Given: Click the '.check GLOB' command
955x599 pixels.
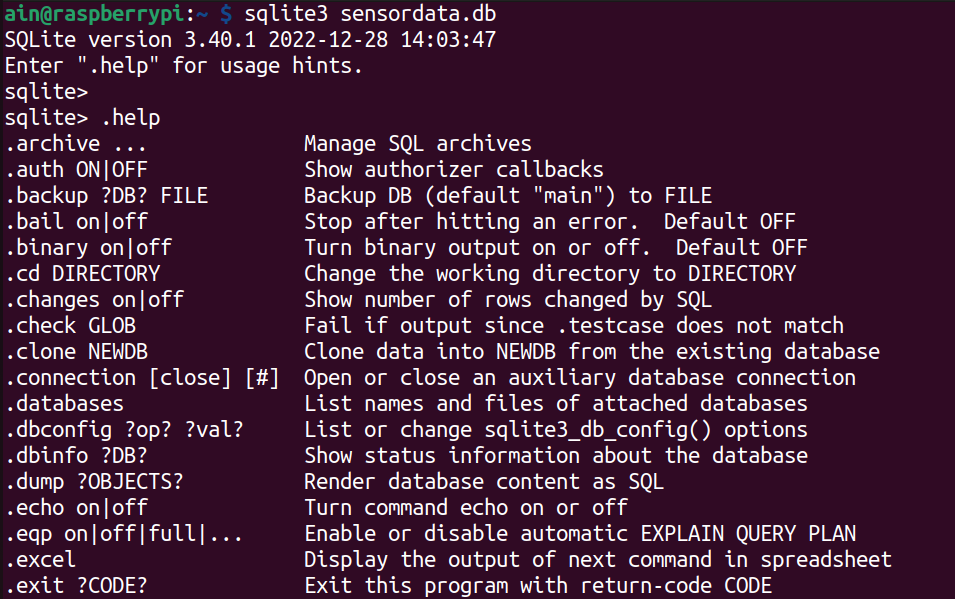Looking at the screenshot, I should (x=70, y=326).
